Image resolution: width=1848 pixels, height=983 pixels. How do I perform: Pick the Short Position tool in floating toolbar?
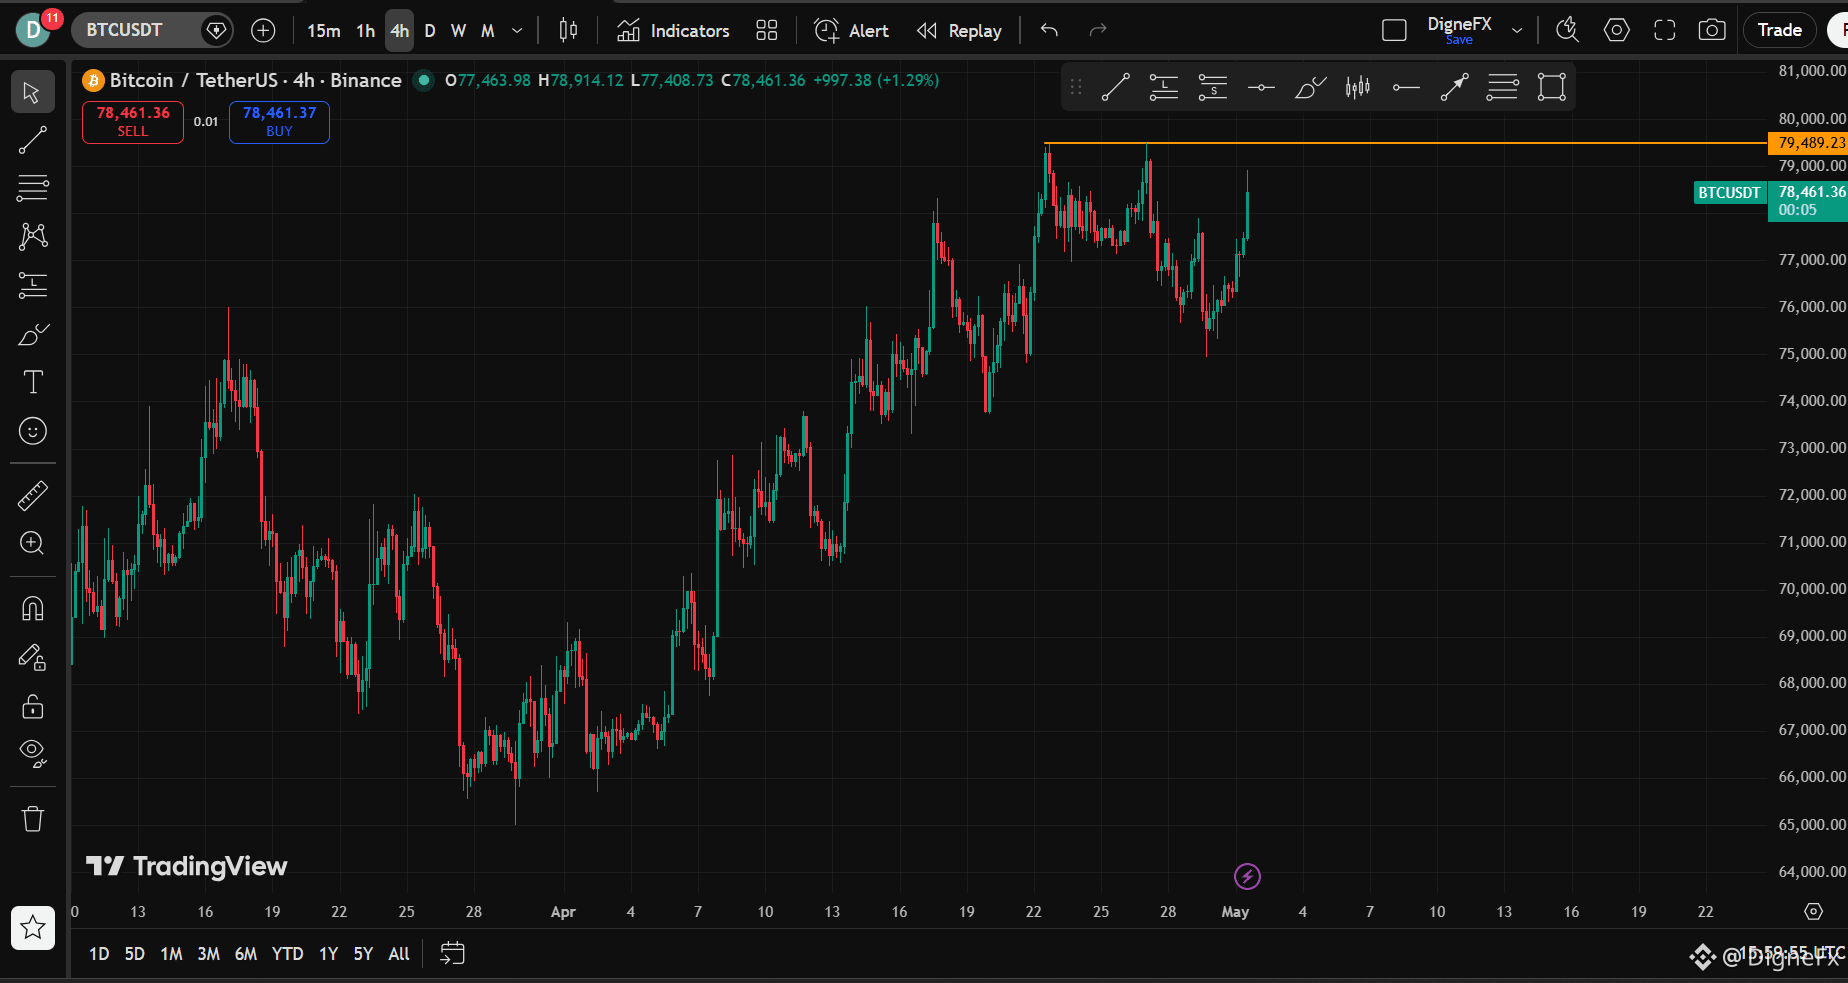coord(1212,88)
